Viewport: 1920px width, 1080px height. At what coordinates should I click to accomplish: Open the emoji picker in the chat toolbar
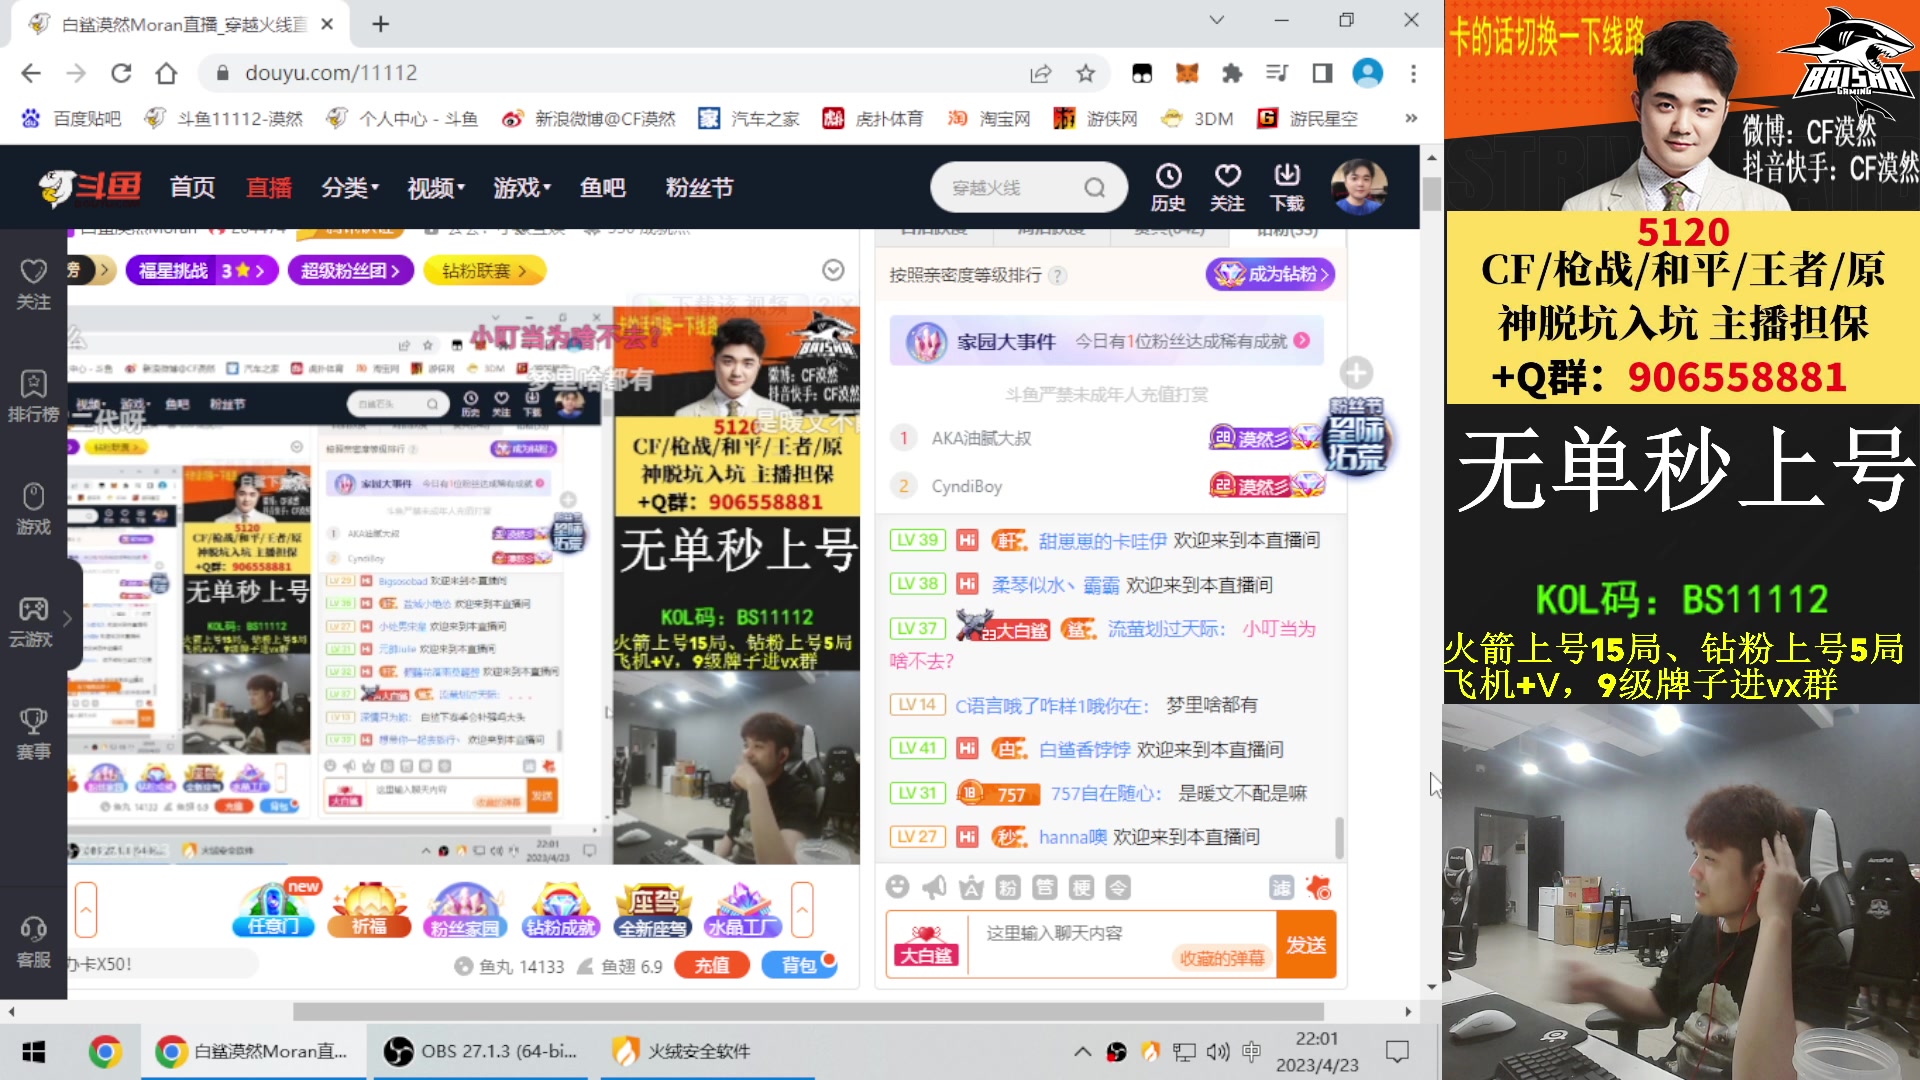[898, 887]
